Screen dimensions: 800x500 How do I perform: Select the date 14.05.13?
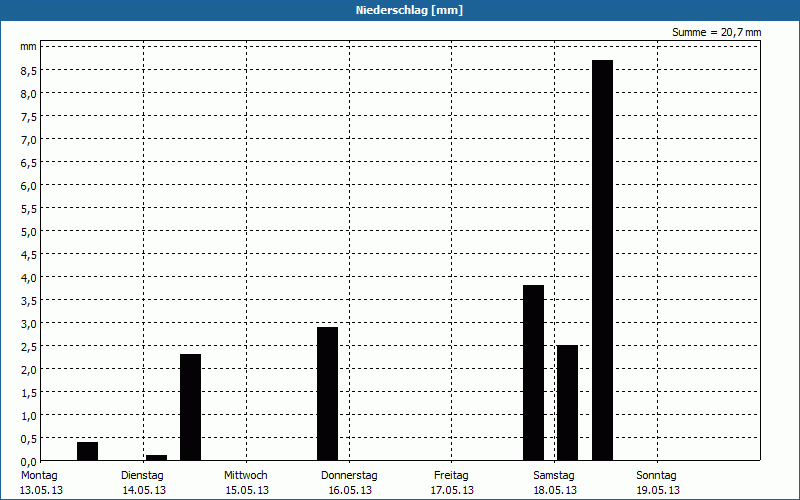144,491
